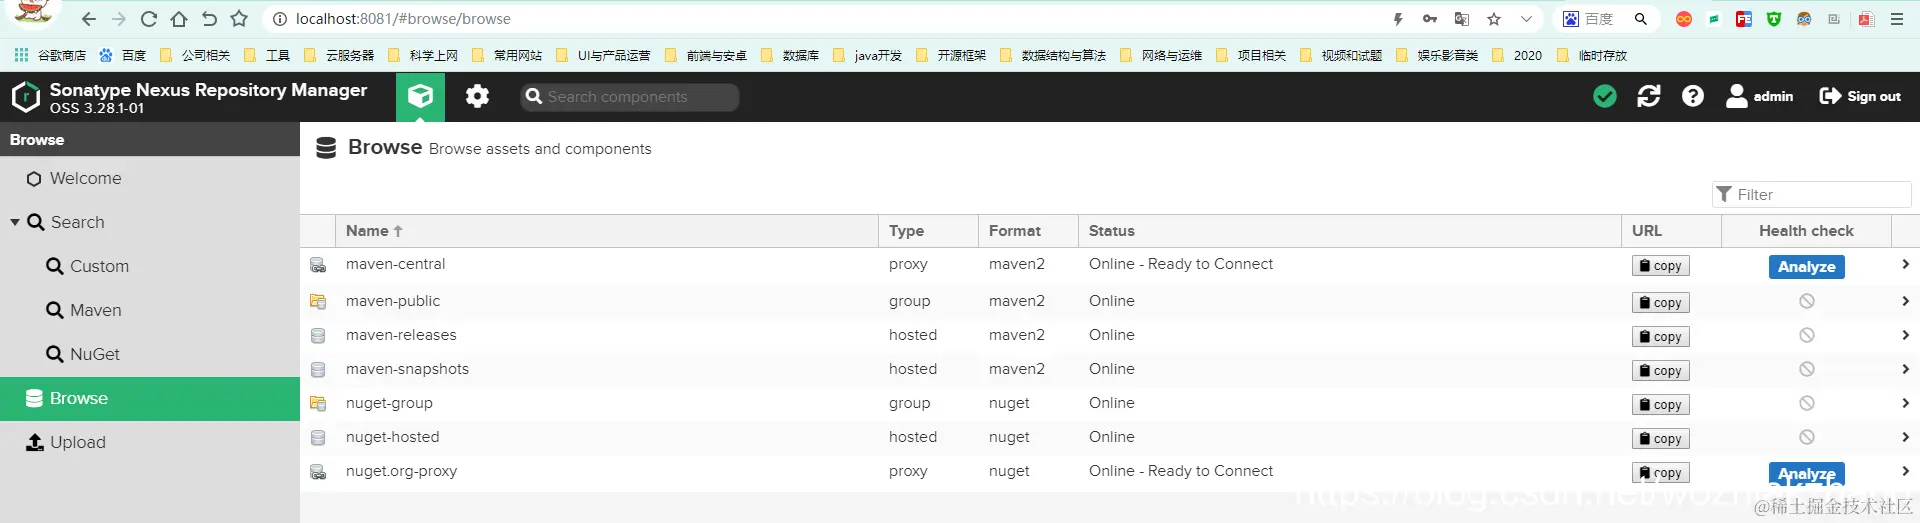Click Analyze for maven-central
Viewport: 1920px width, 523px height.
1807,267
